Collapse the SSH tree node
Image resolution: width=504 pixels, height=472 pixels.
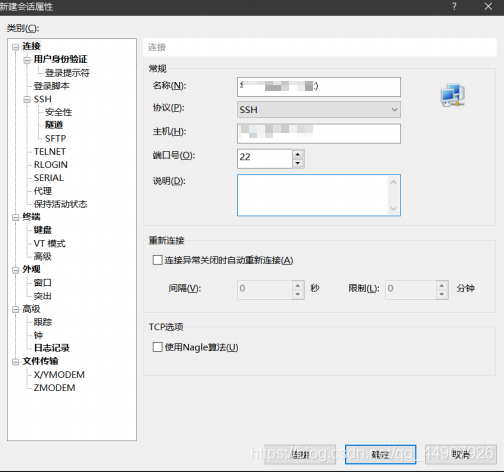(x=27, y=99)
